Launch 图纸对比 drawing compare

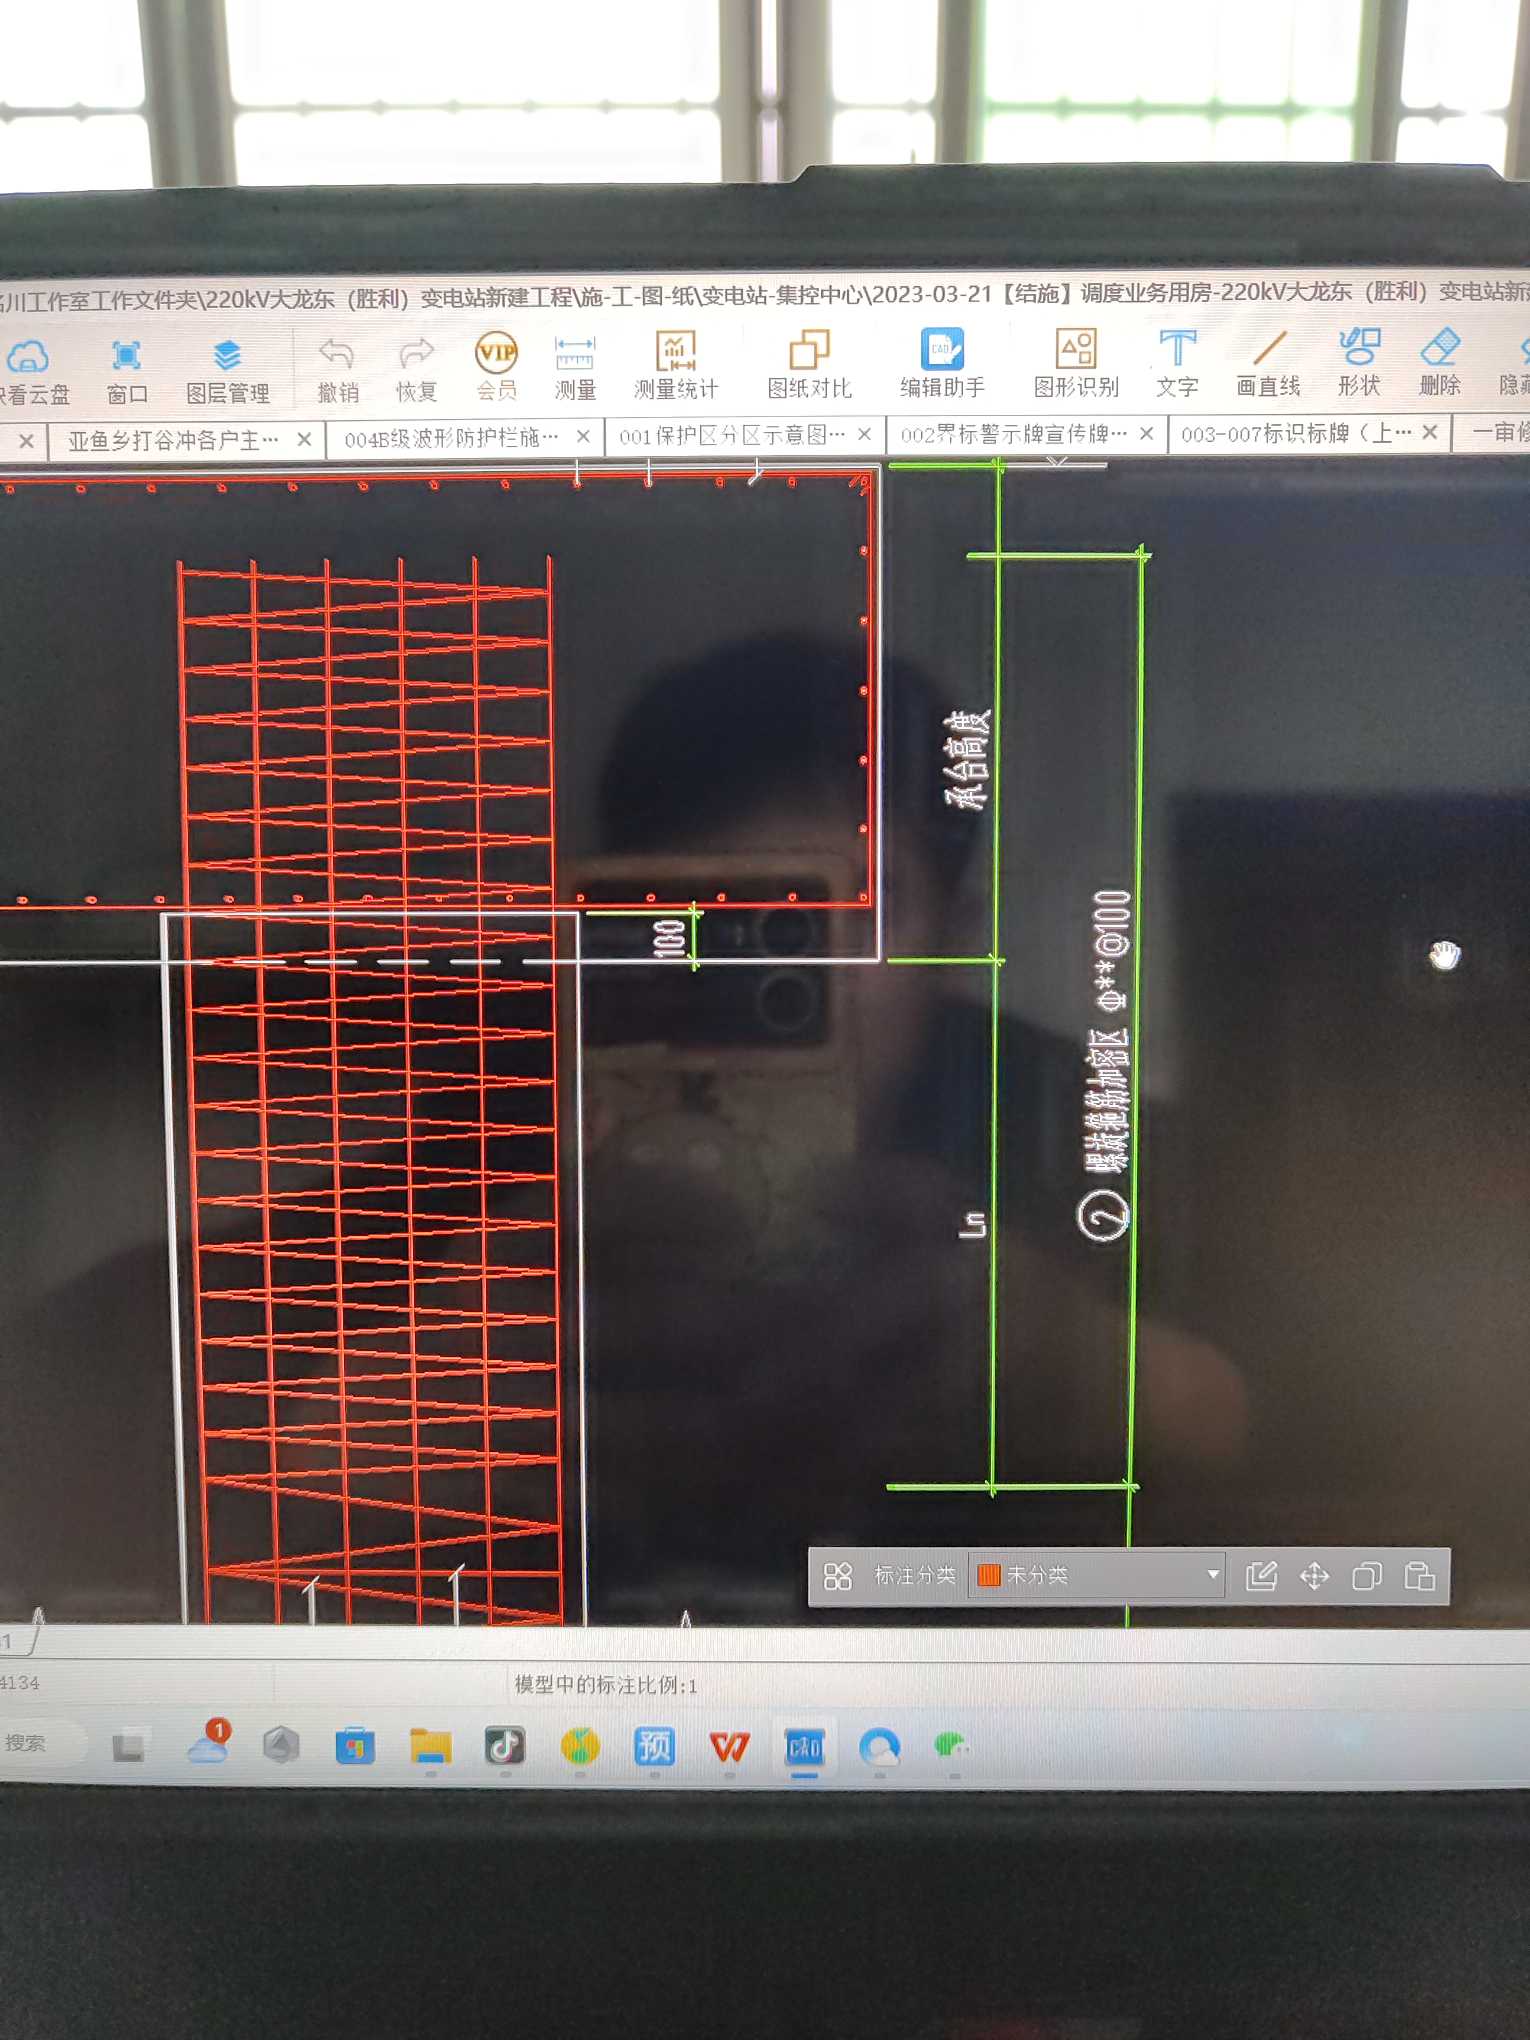coord(809,365)
